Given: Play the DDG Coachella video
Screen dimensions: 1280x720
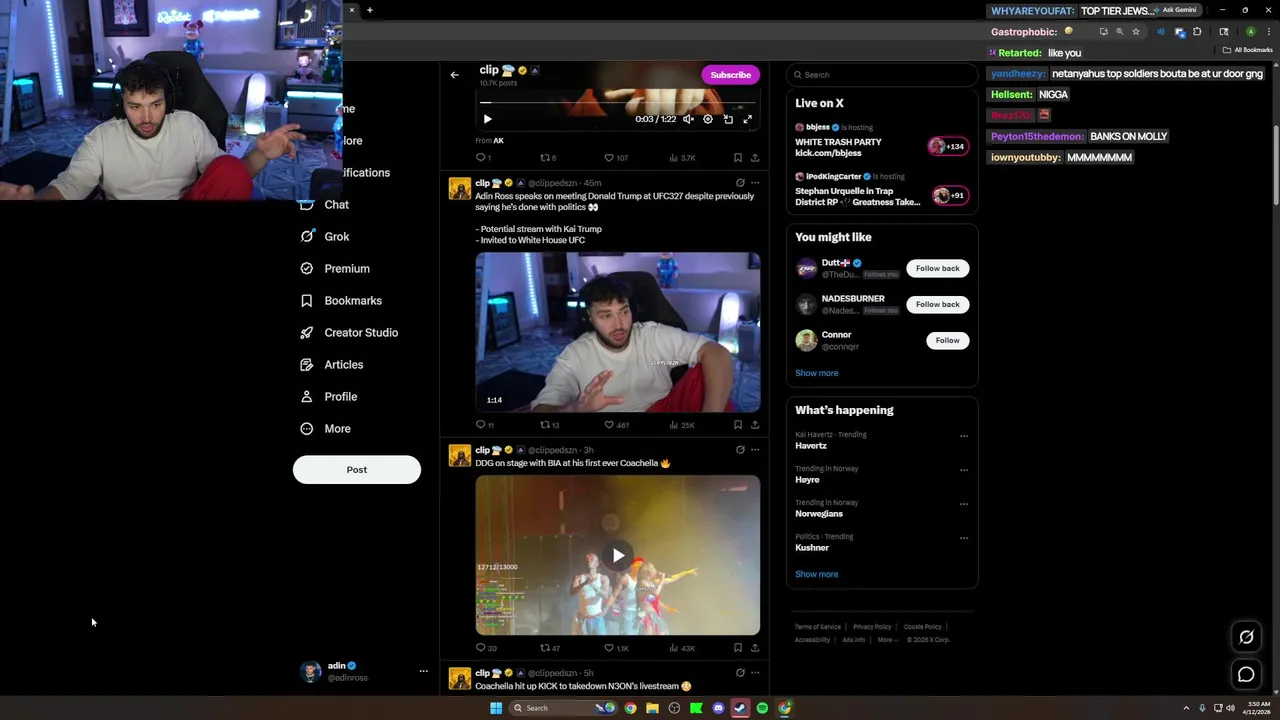Looking at the screenshot, I should [x=618, y=555].
